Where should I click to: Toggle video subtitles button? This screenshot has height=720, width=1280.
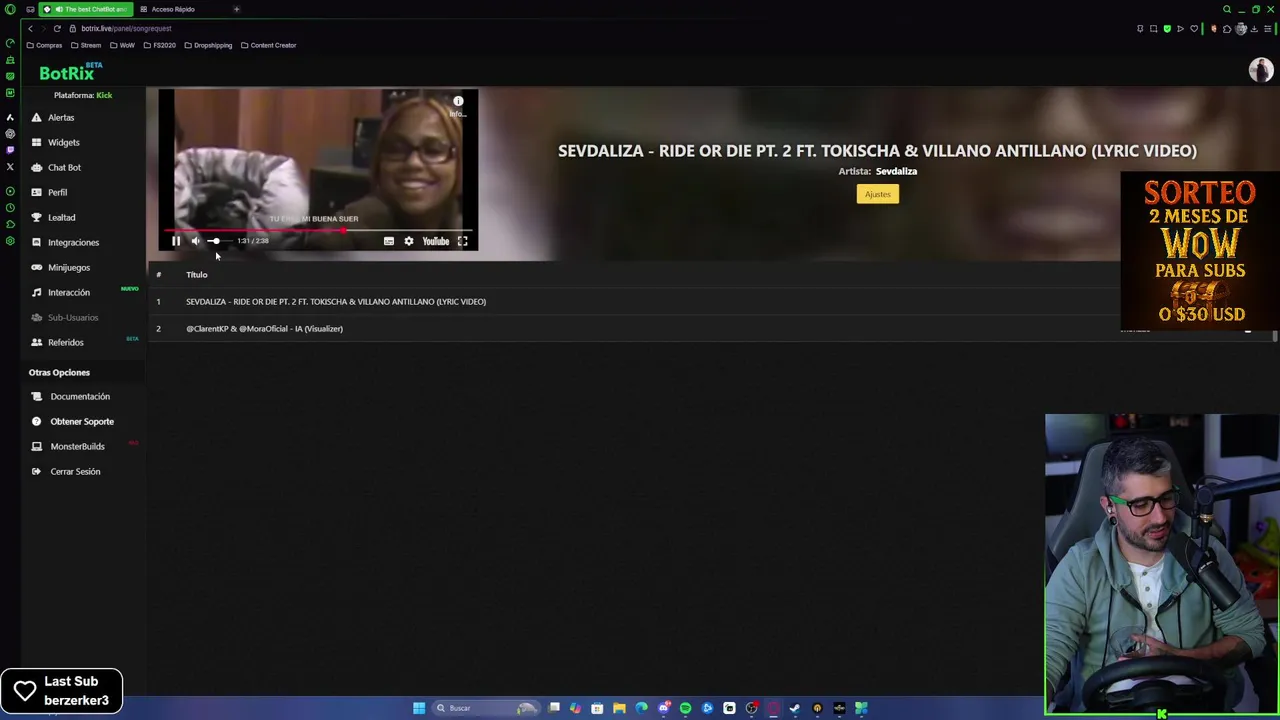coord(389,241)
